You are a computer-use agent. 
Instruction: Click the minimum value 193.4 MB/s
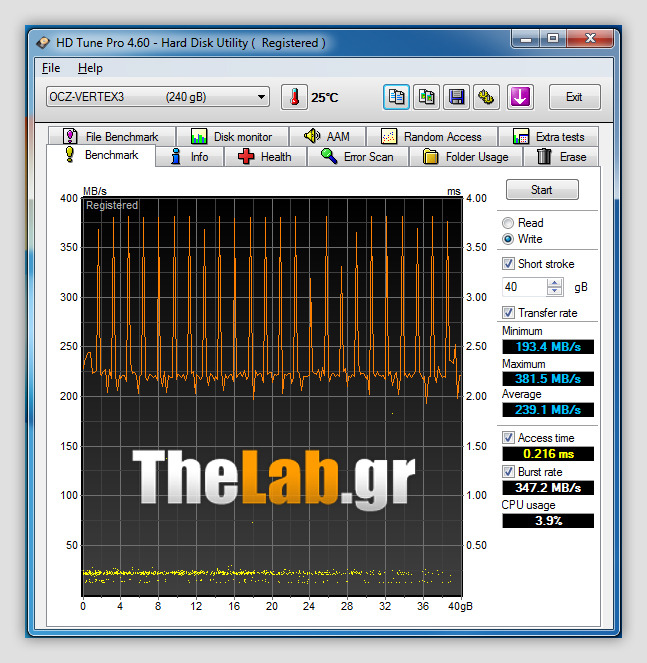(548, 347)
